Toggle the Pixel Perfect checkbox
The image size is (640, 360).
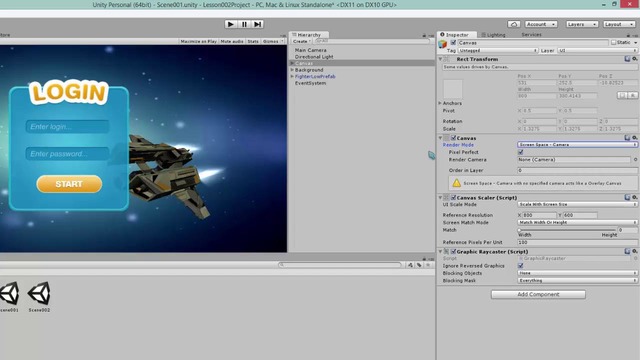tap(520, 152)
